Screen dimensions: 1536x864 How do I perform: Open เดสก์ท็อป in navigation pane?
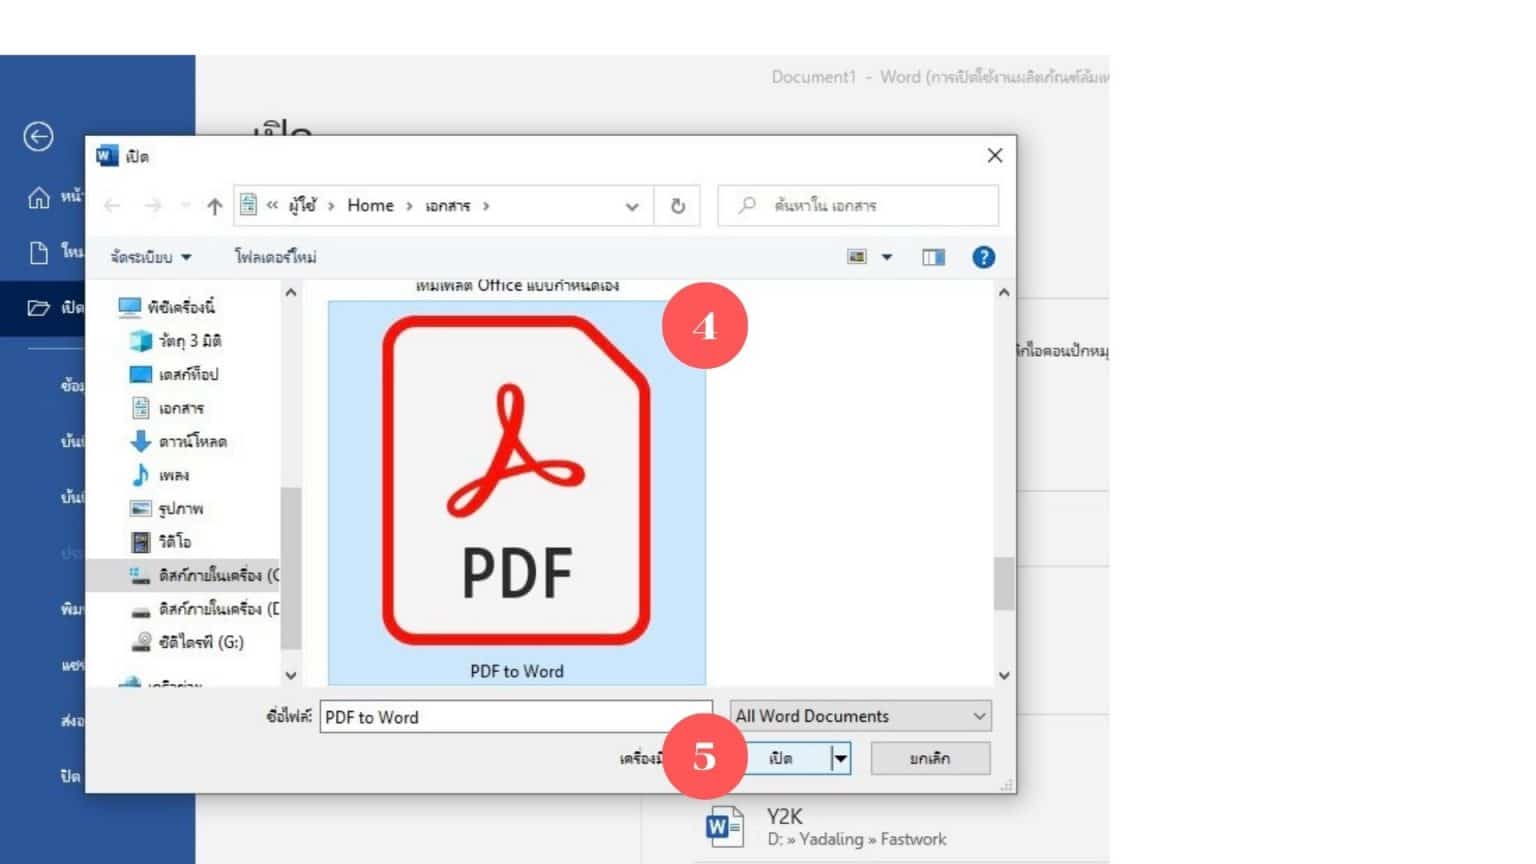174,374
